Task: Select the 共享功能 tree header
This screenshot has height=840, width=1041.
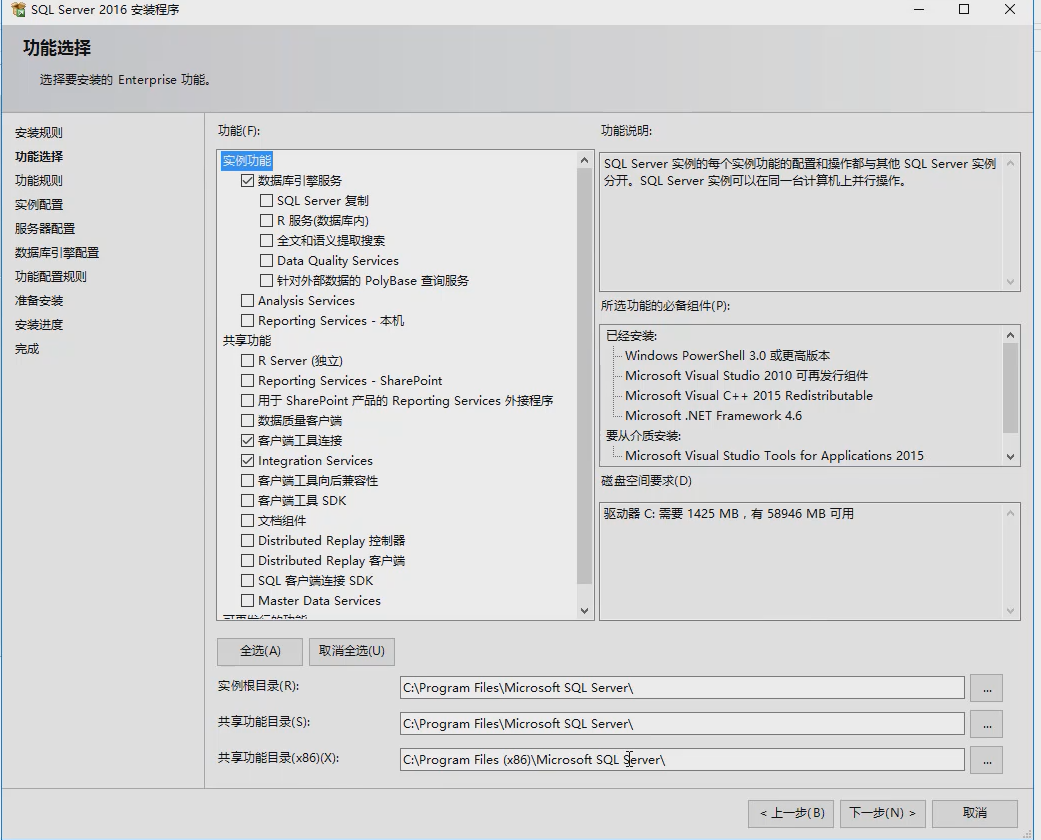Action: tap(247, 341)
